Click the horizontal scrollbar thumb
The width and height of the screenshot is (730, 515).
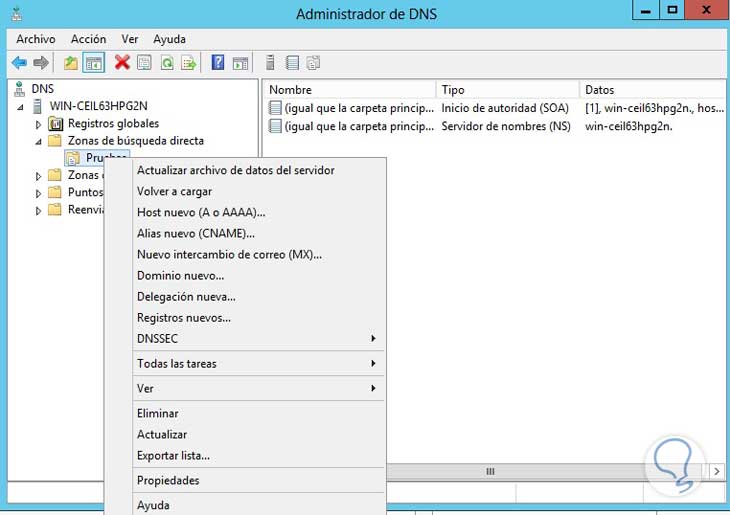(490, 471)
